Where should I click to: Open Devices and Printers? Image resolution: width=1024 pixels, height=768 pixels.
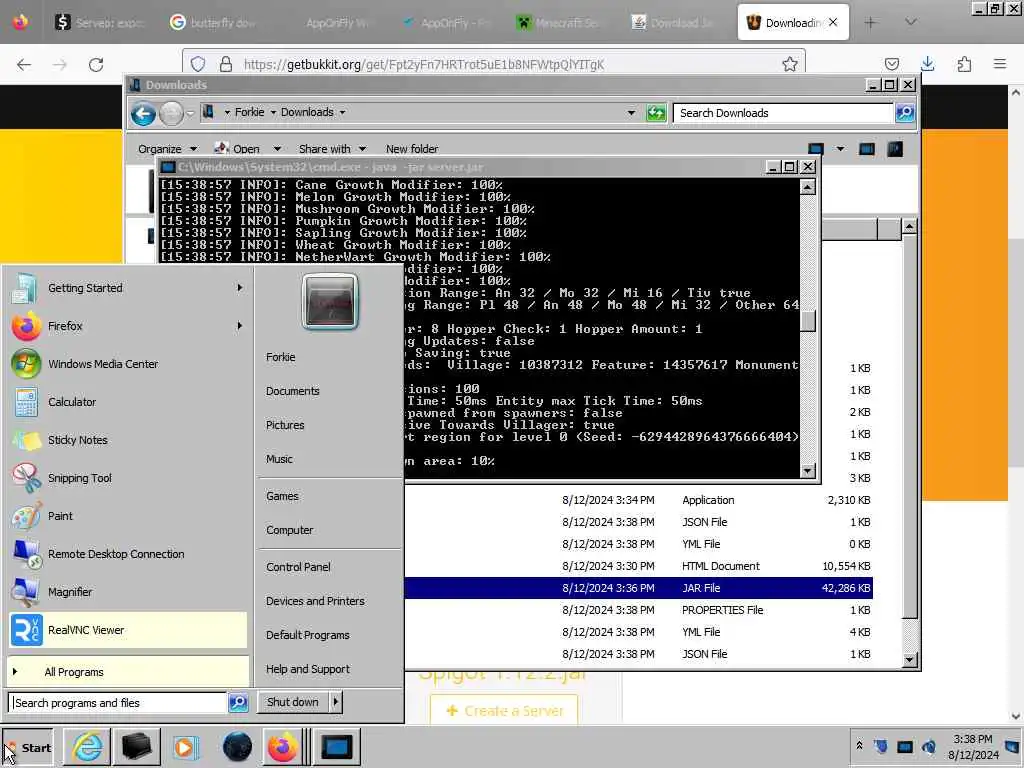coord(315,601)
